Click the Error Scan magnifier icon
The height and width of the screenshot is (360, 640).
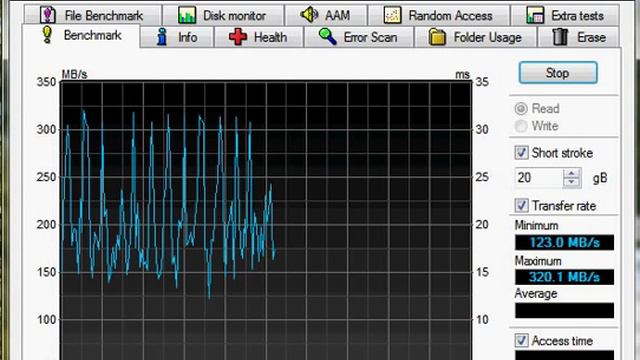(x=327, y=37)
